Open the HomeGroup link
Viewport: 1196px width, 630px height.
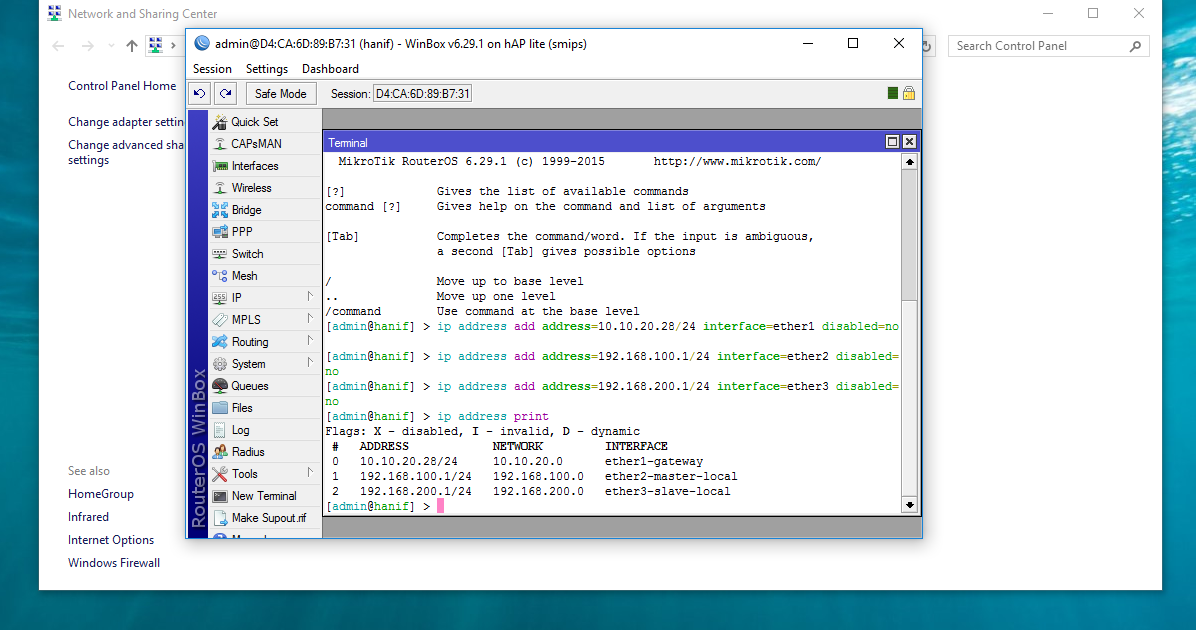coord(101,494)
